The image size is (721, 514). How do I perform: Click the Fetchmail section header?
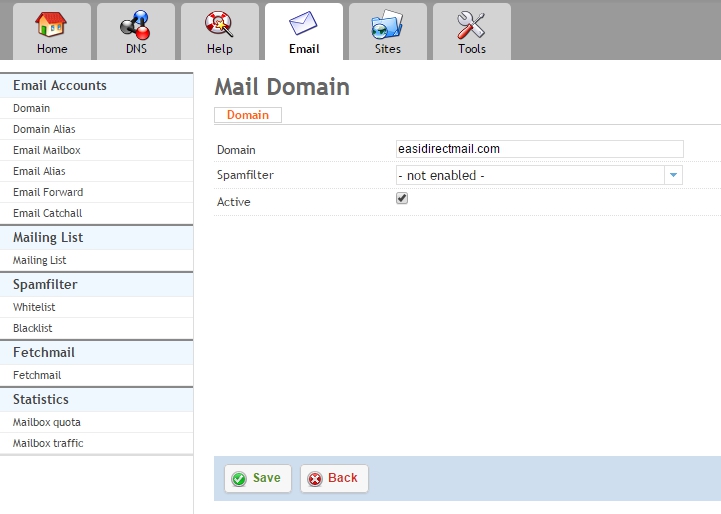(44, 353)
